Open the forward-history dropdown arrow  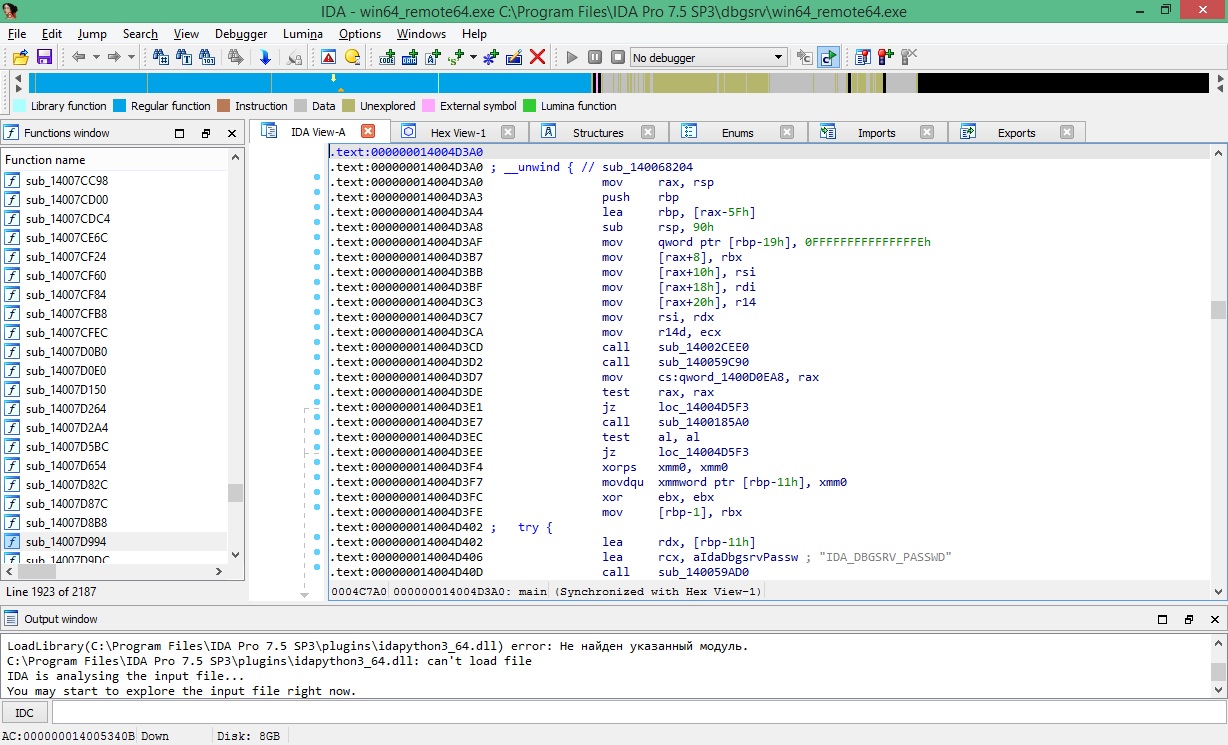[131, 58]
